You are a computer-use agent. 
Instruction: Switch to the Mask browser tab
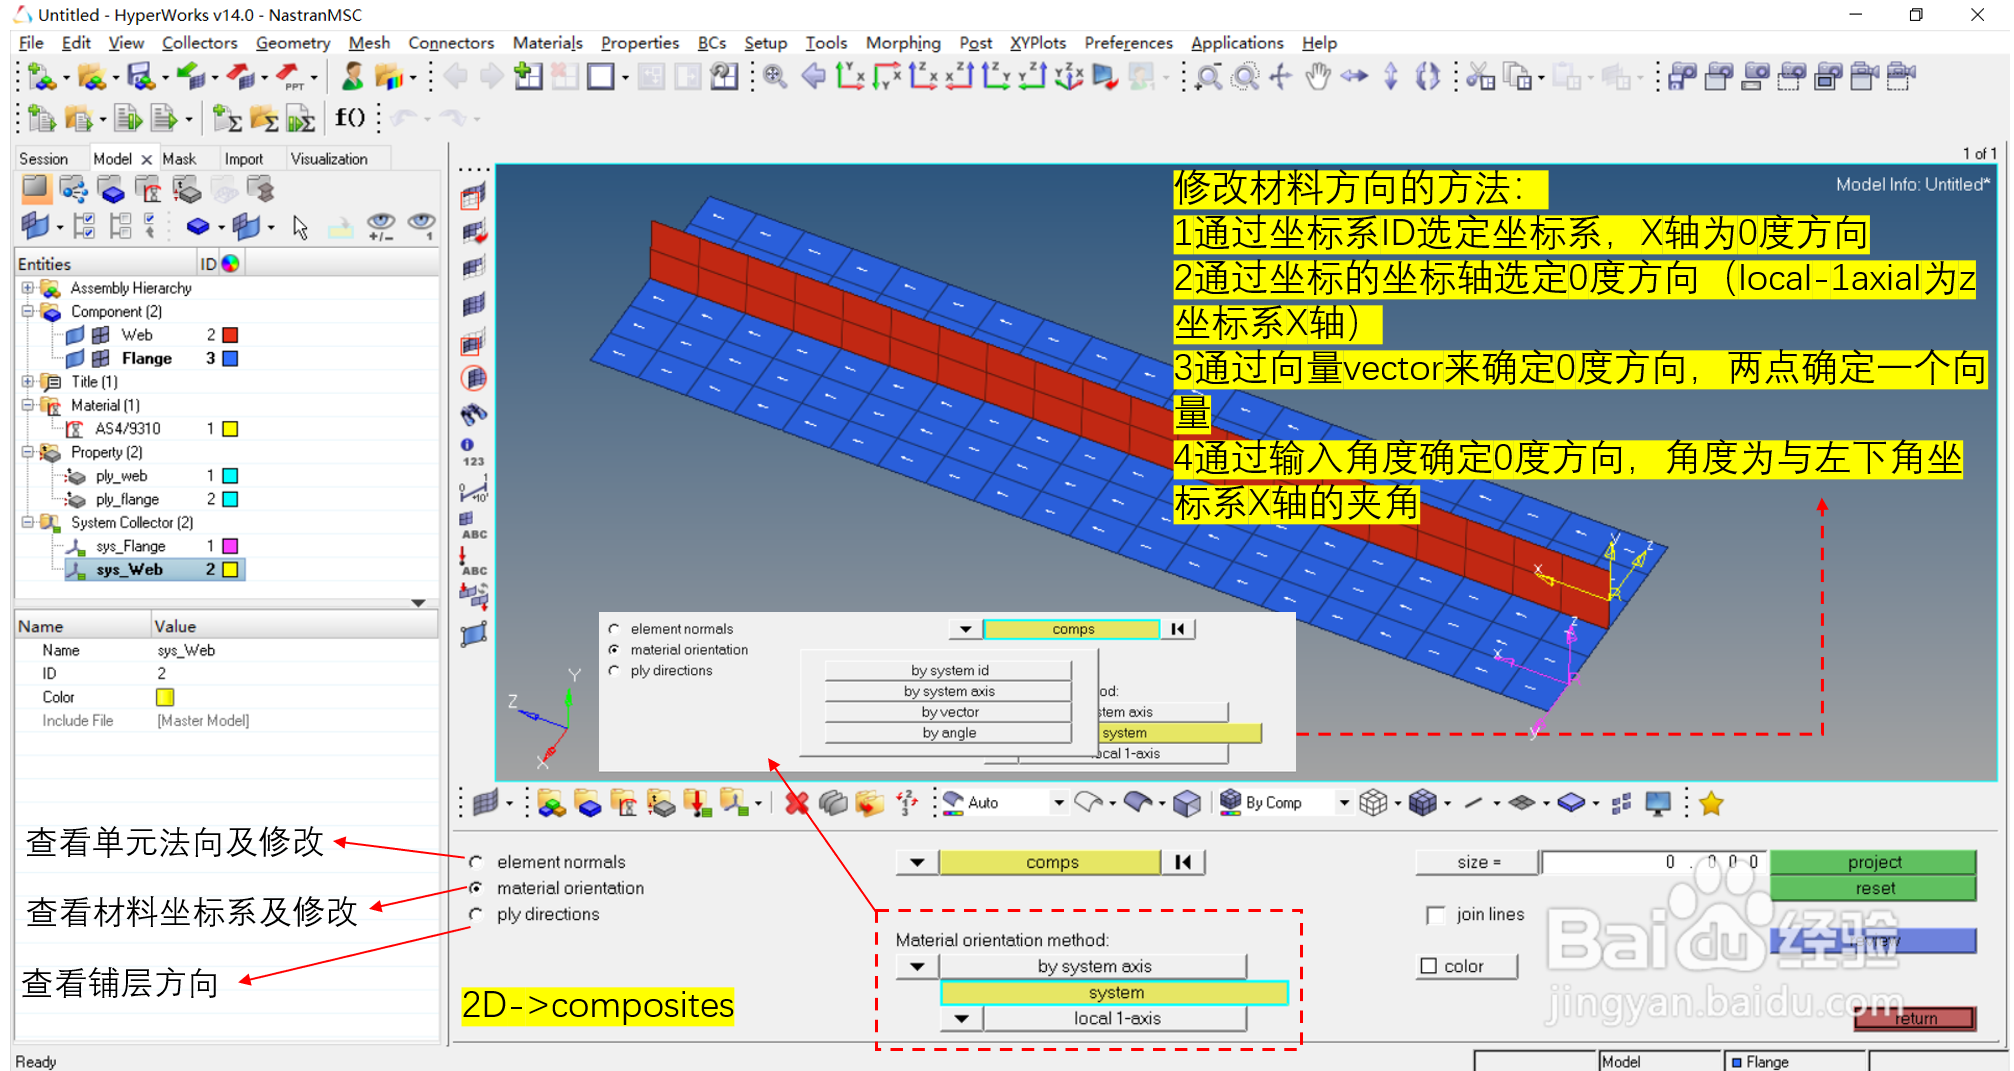pyautogui.click(x=179, y=159)
